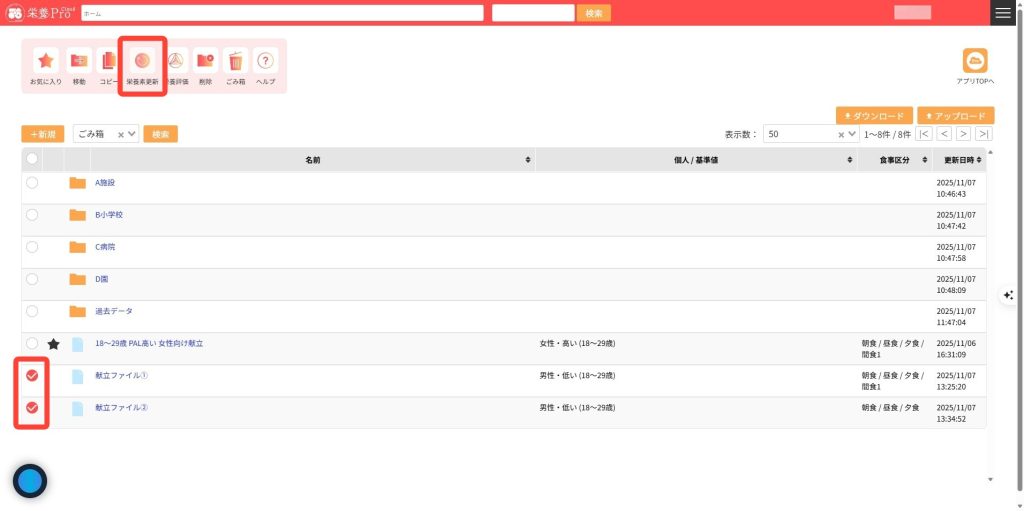The image size is (1024, 511).
Task: Open the hamburger menu in top-right corner
Action: tap(1002, 12)
